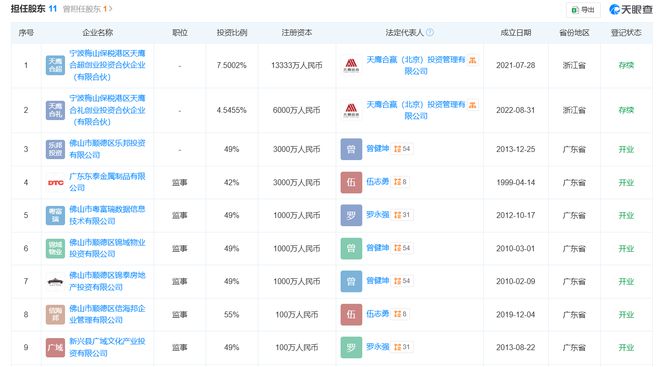Click company count badge 31 in row 5
Image resolution: width=660 pixels, height=367 pixels.
402,215
